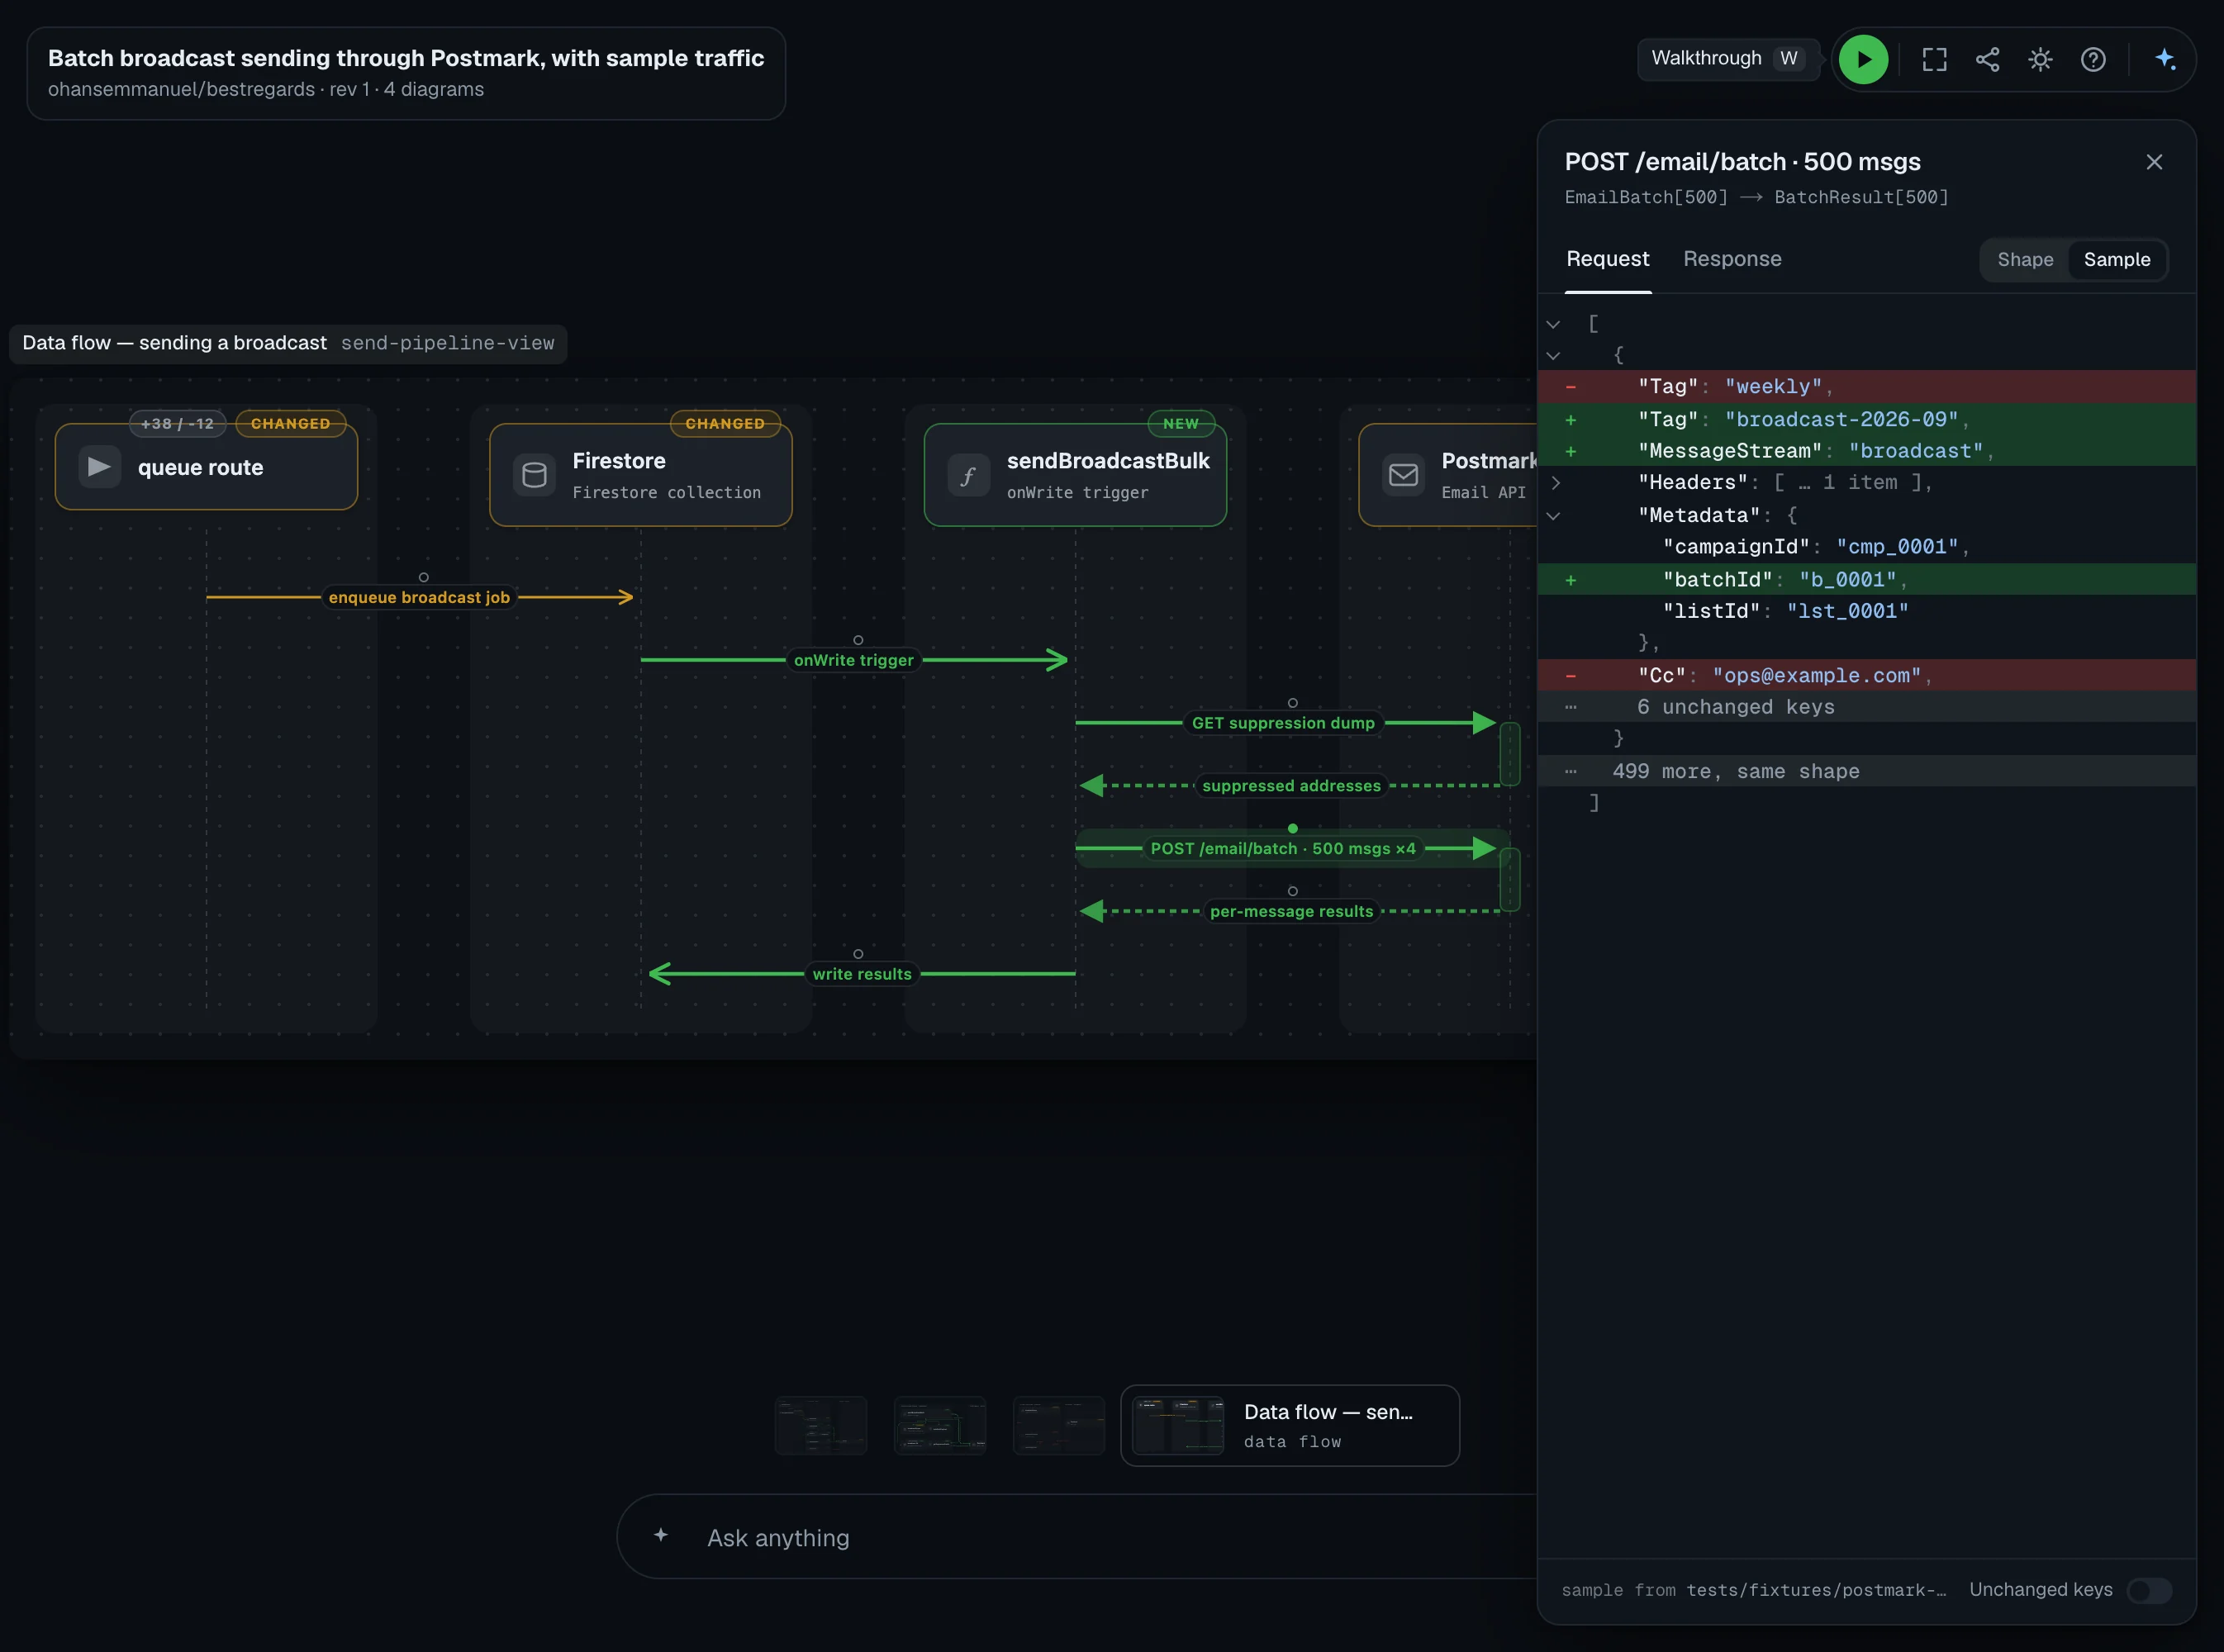Select the Sample view option

[2116, 260]
